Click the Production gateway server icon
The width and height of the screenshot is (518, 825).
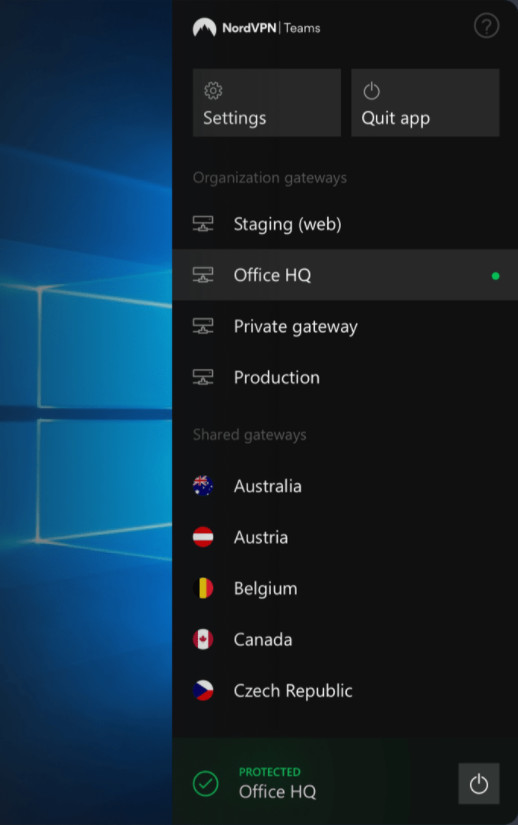click(x=203, y=377)
